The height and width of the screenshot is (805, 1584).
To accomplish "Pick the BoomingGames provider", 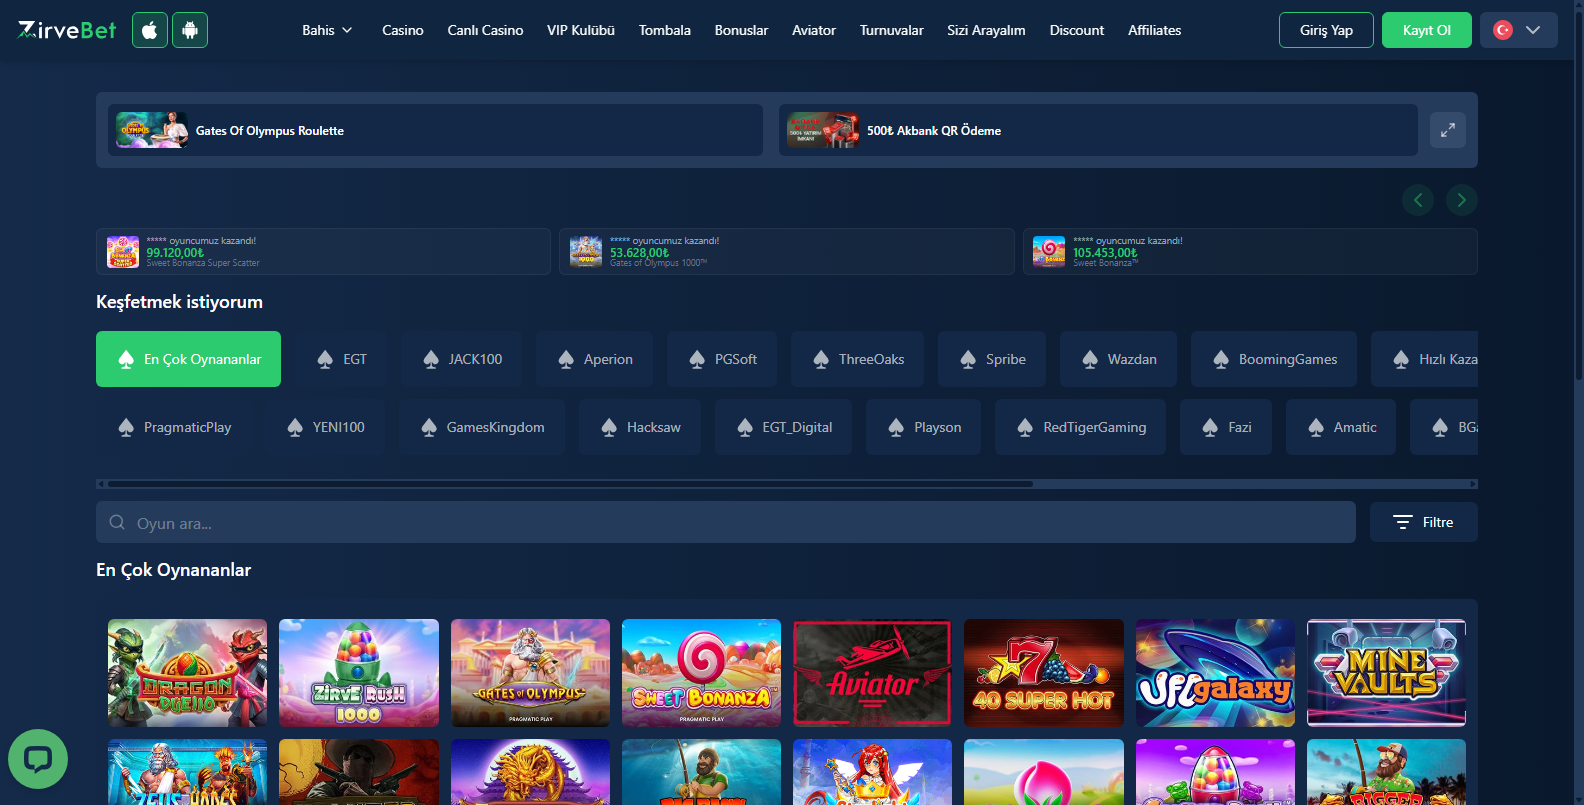I will [x=1274, y=359].
